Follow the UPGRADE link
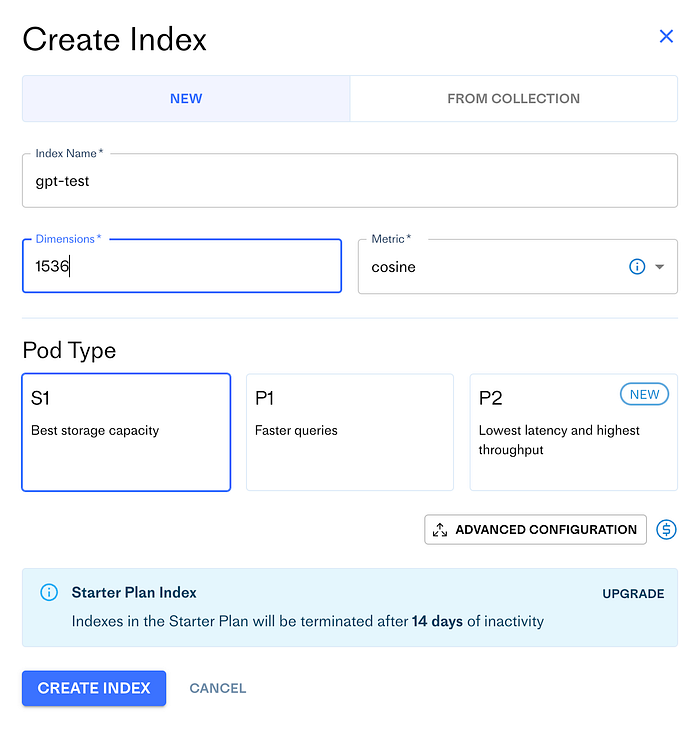The width and height of the screenshot is (700, 747). click(633, 594)
